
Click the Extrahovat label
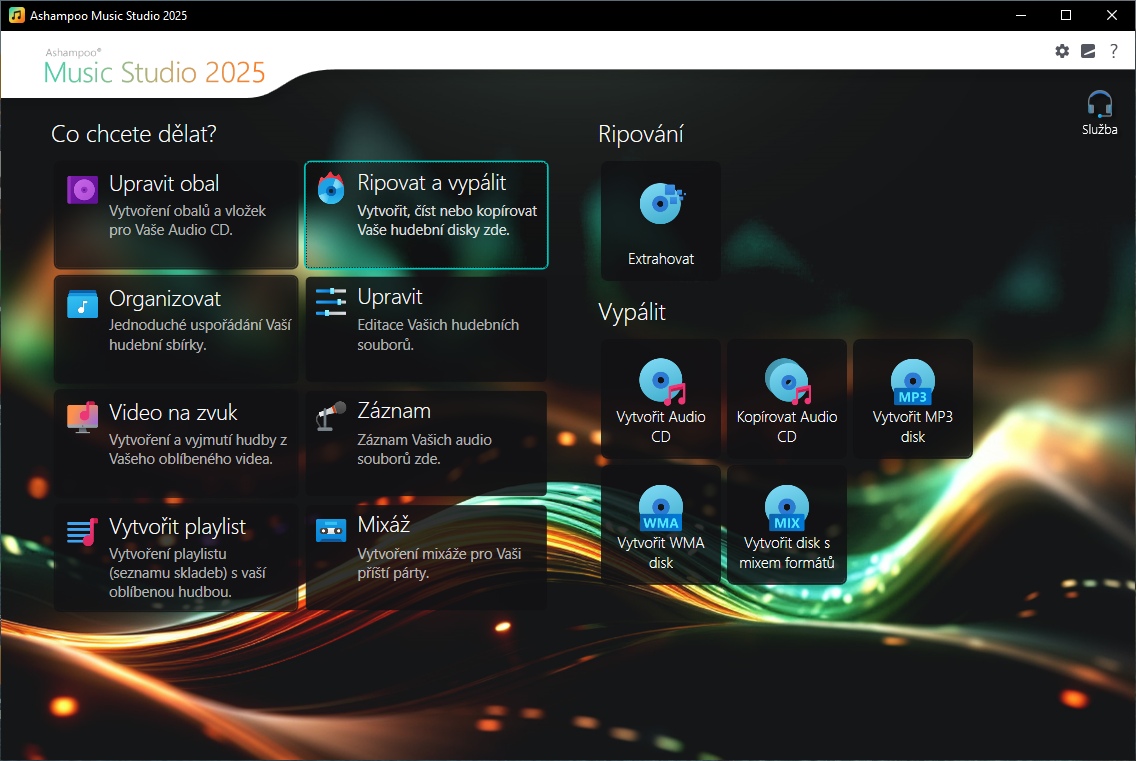point(661,259)
